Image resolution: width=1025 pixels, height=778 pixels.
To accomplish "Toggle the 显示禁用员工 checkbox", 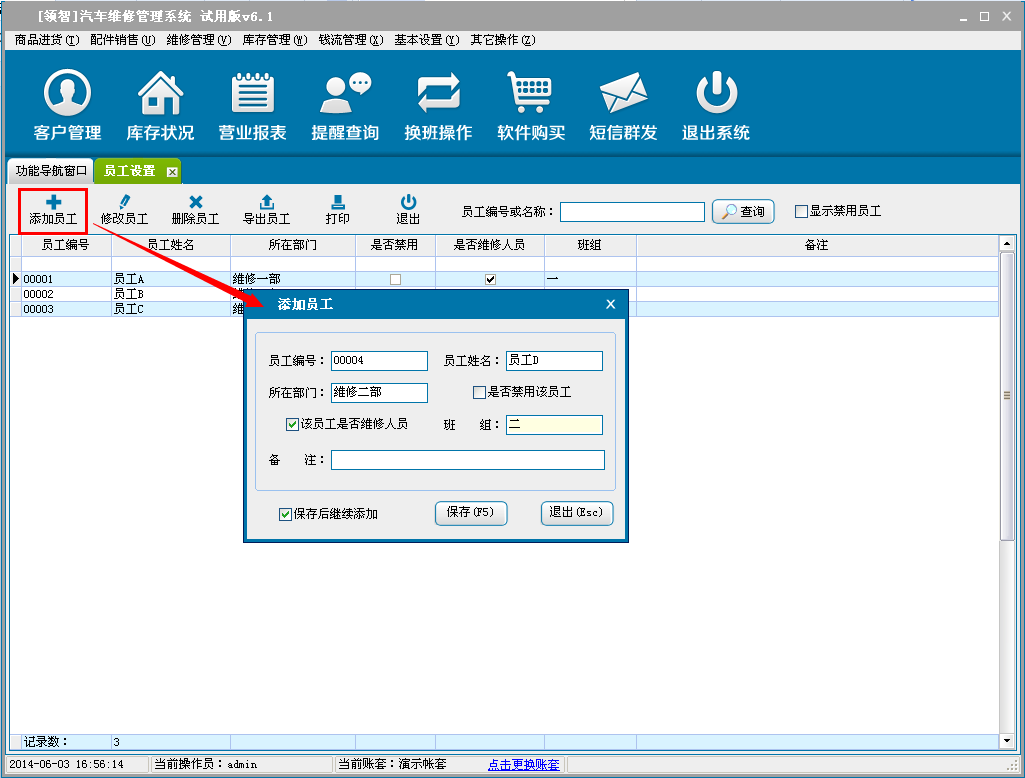I will coord(801,212).
